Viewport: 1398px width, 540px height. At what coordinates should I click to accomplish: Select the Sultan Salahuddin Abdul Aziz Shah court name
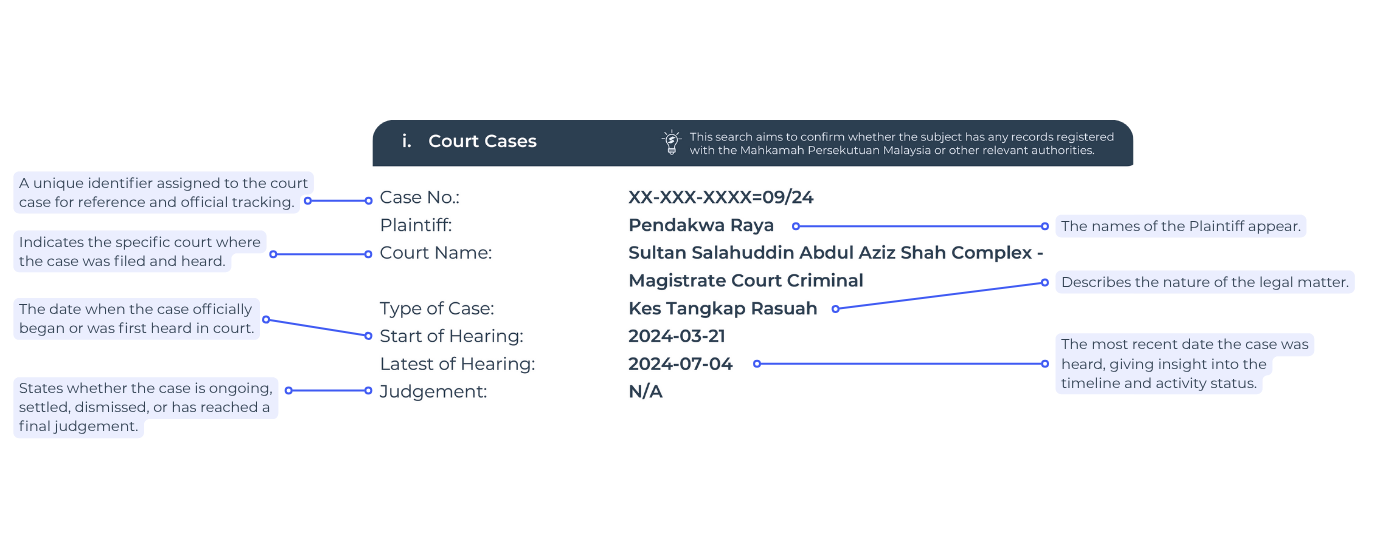coord(835,267)
